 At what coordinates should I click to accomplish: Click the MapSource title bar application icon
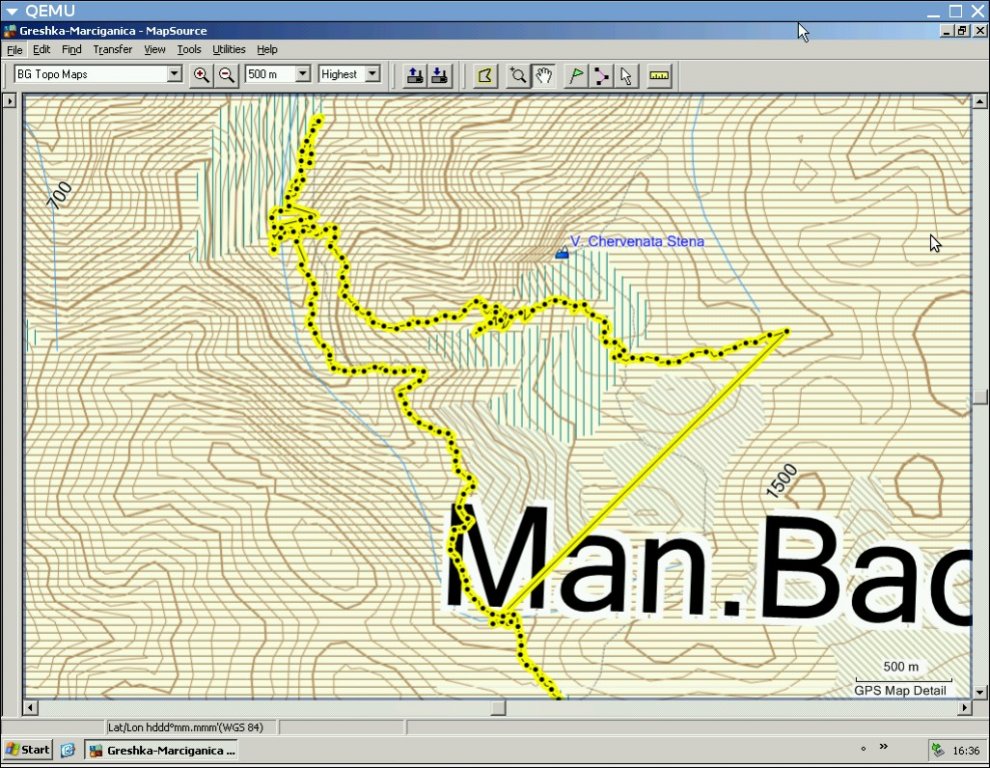point(9,31)
